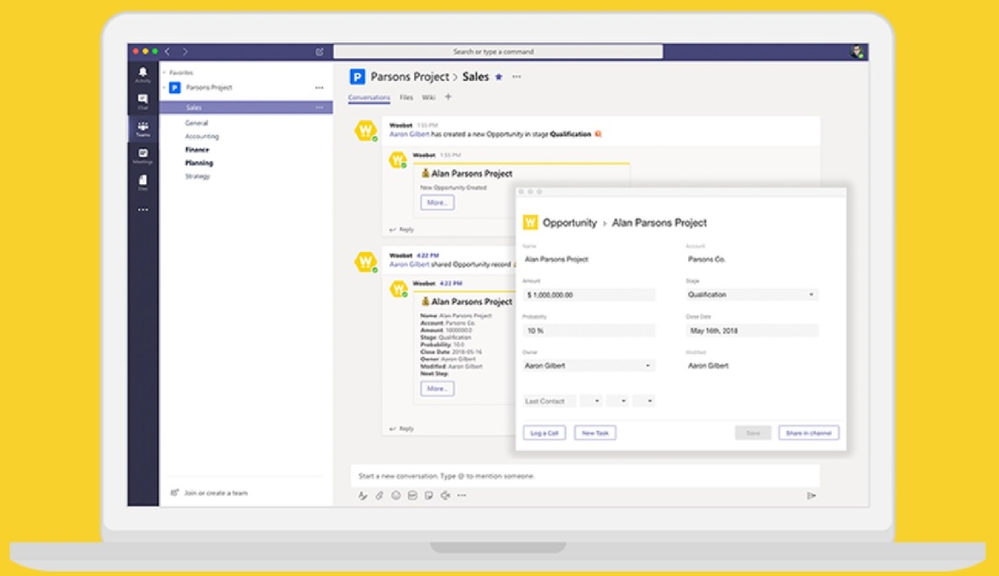Collapse the Favorites section
The width and height of the screenshot is (999, 576).
tap(164, 73)
